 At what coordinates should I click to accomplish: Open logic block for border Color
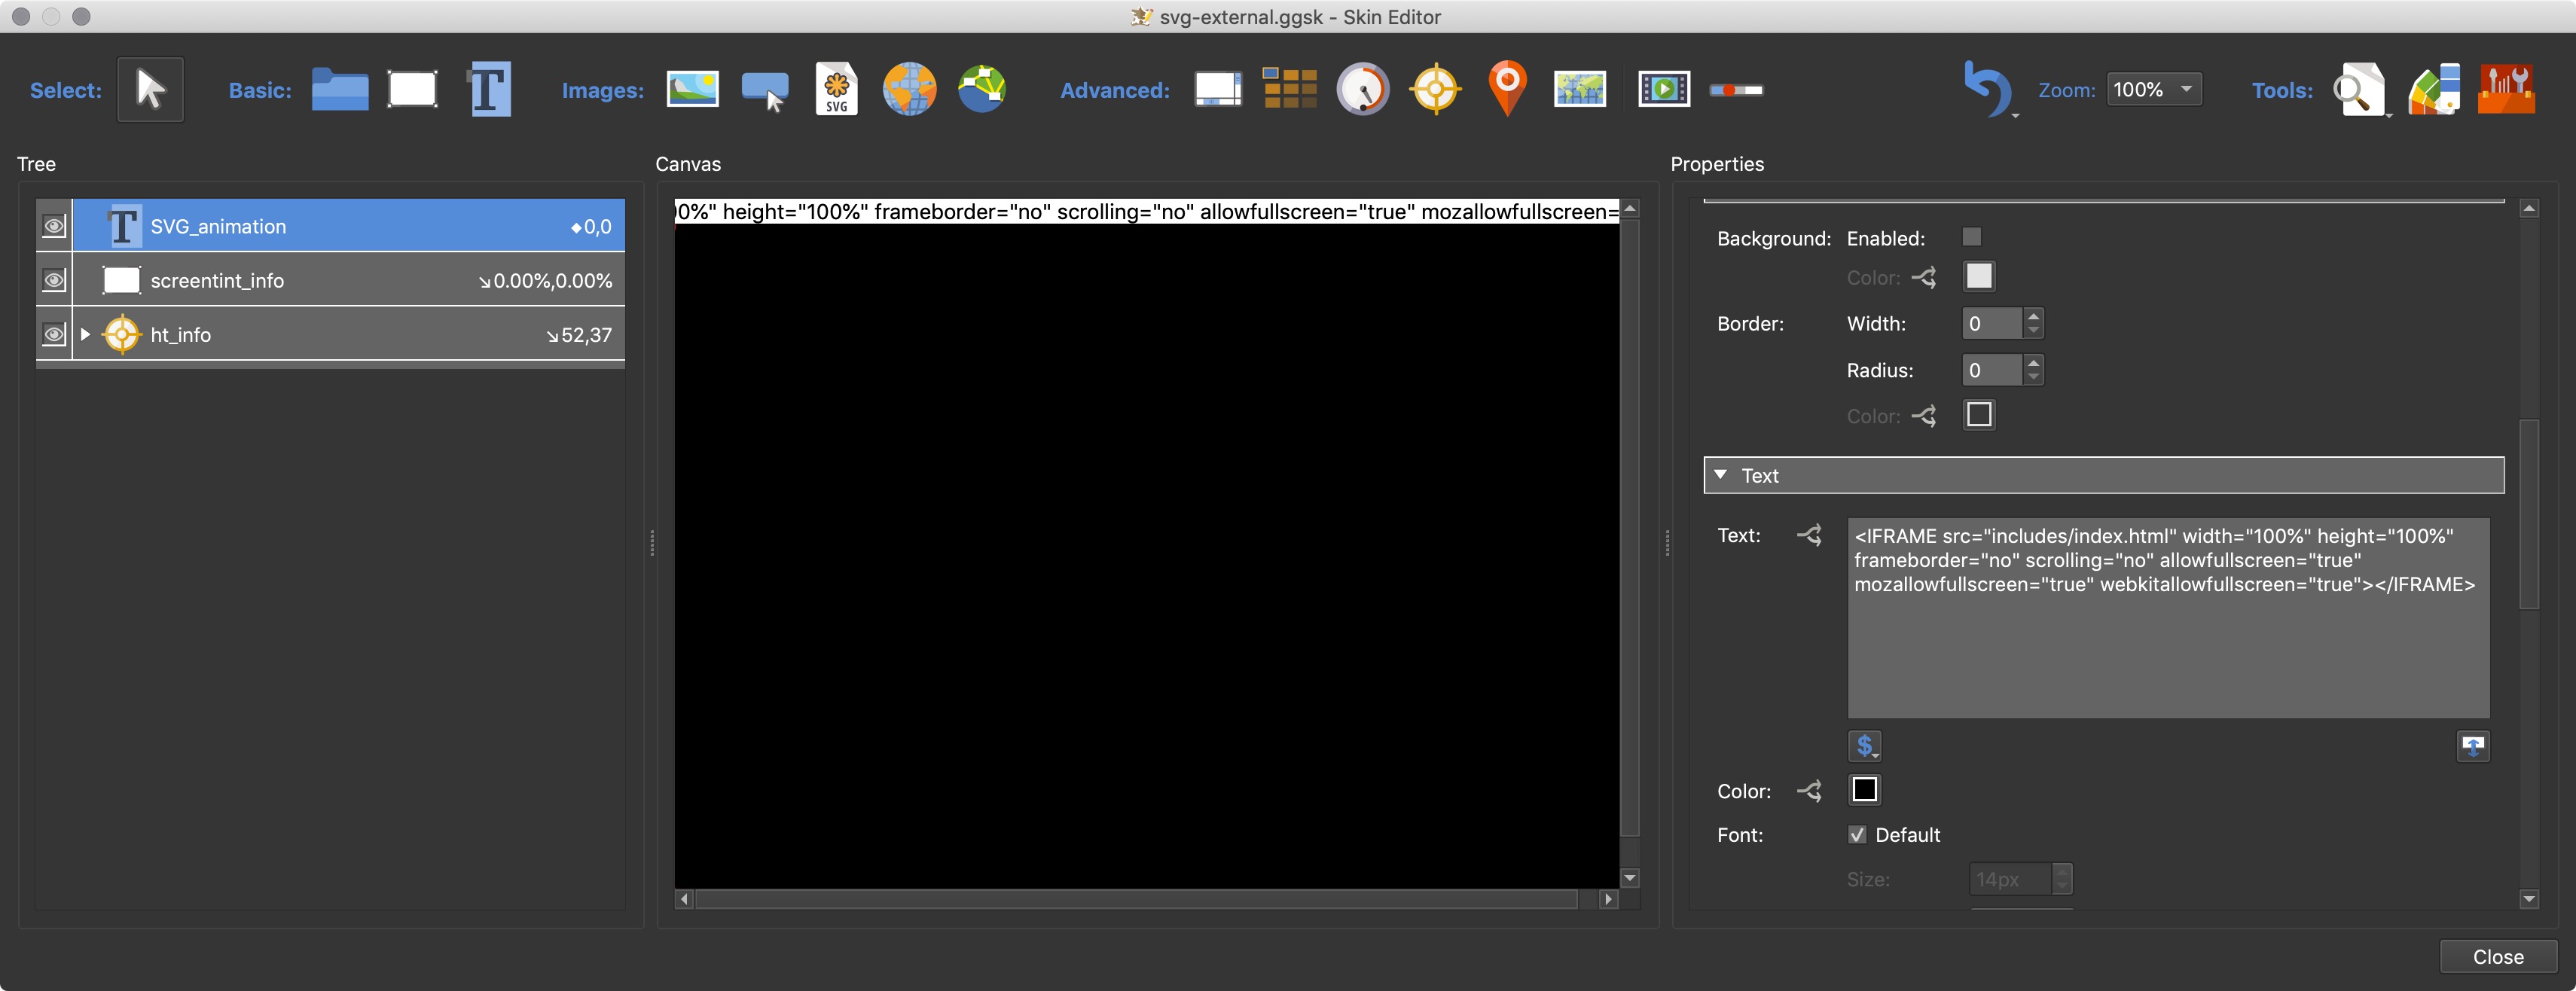pyautogui.click(x=1924, y=415)
